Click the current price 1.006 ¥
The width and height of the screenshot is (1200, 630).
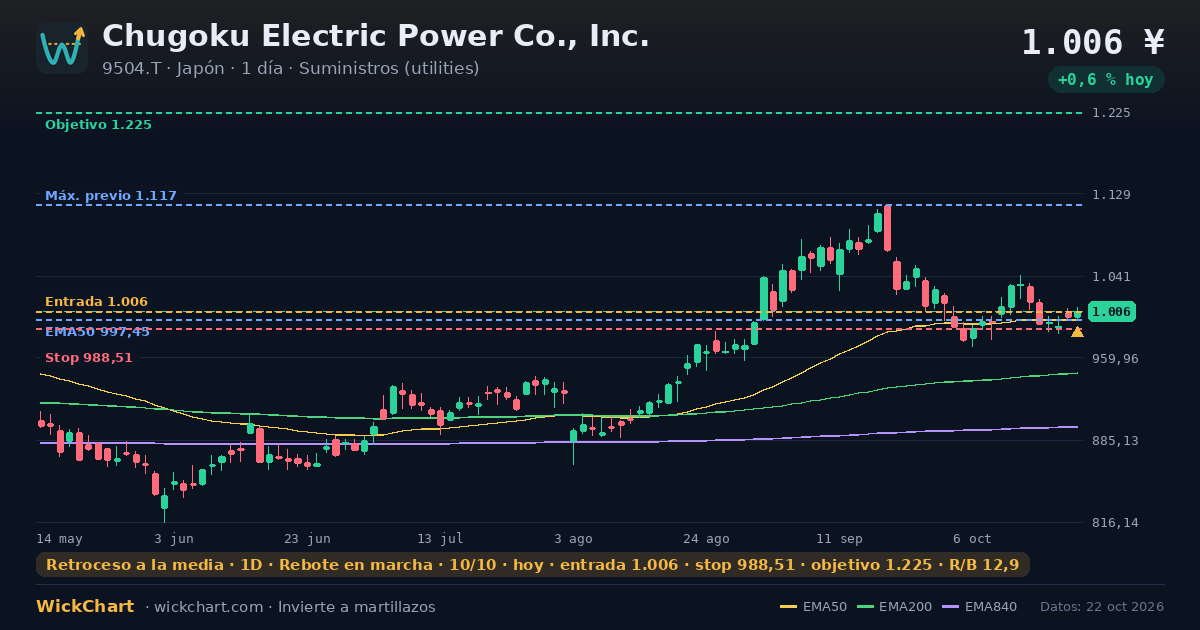tap(1093, 42)
